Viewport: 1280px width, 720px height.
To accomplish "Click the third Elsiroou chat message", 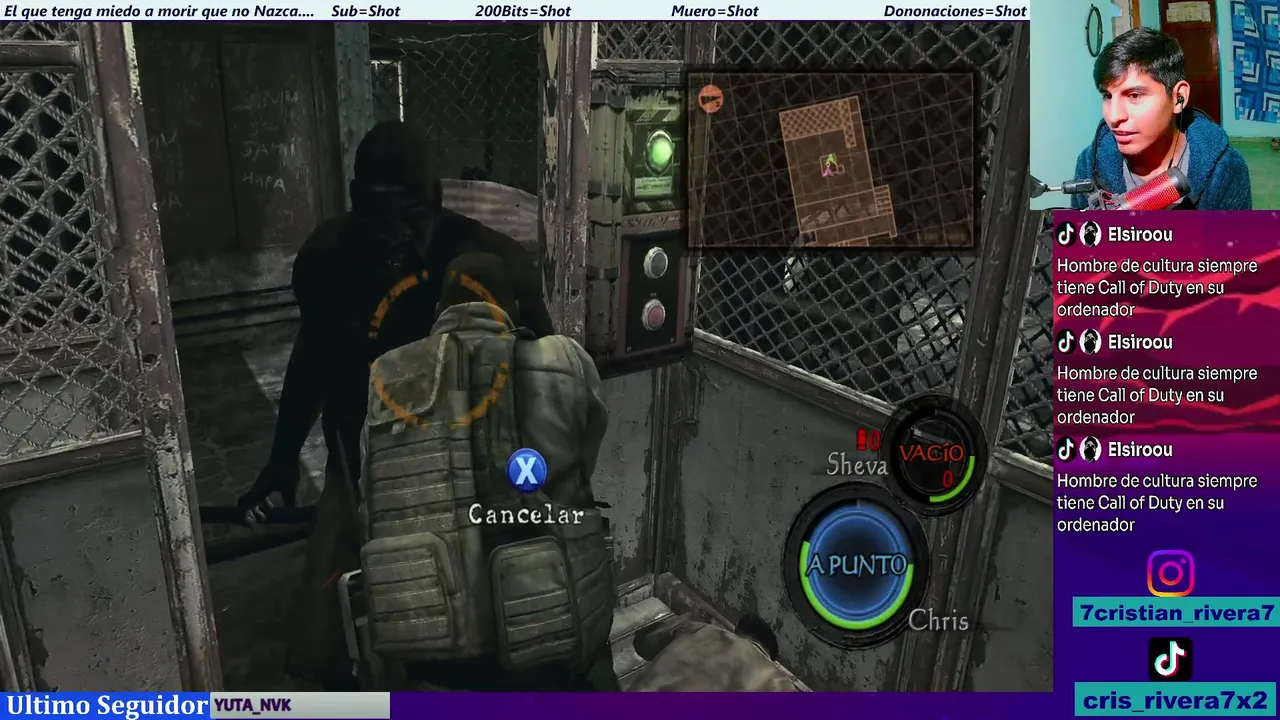I will tap(1157, 503).
